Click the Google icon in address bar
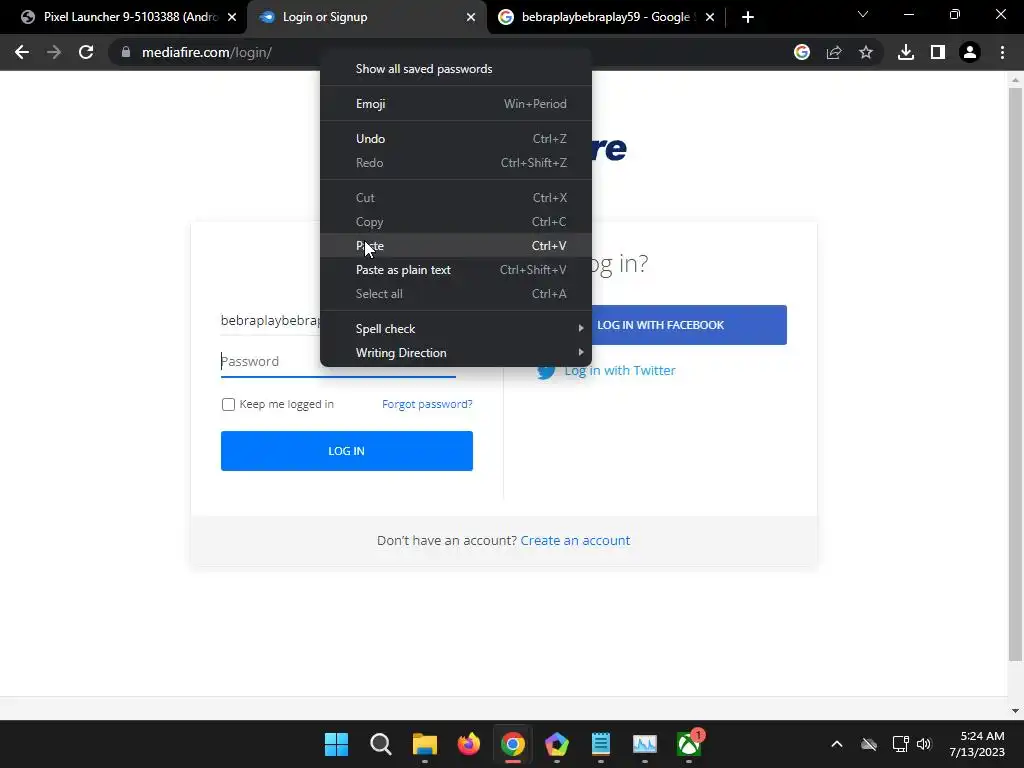Viewport: 1024px width, 768px height. 802,52
